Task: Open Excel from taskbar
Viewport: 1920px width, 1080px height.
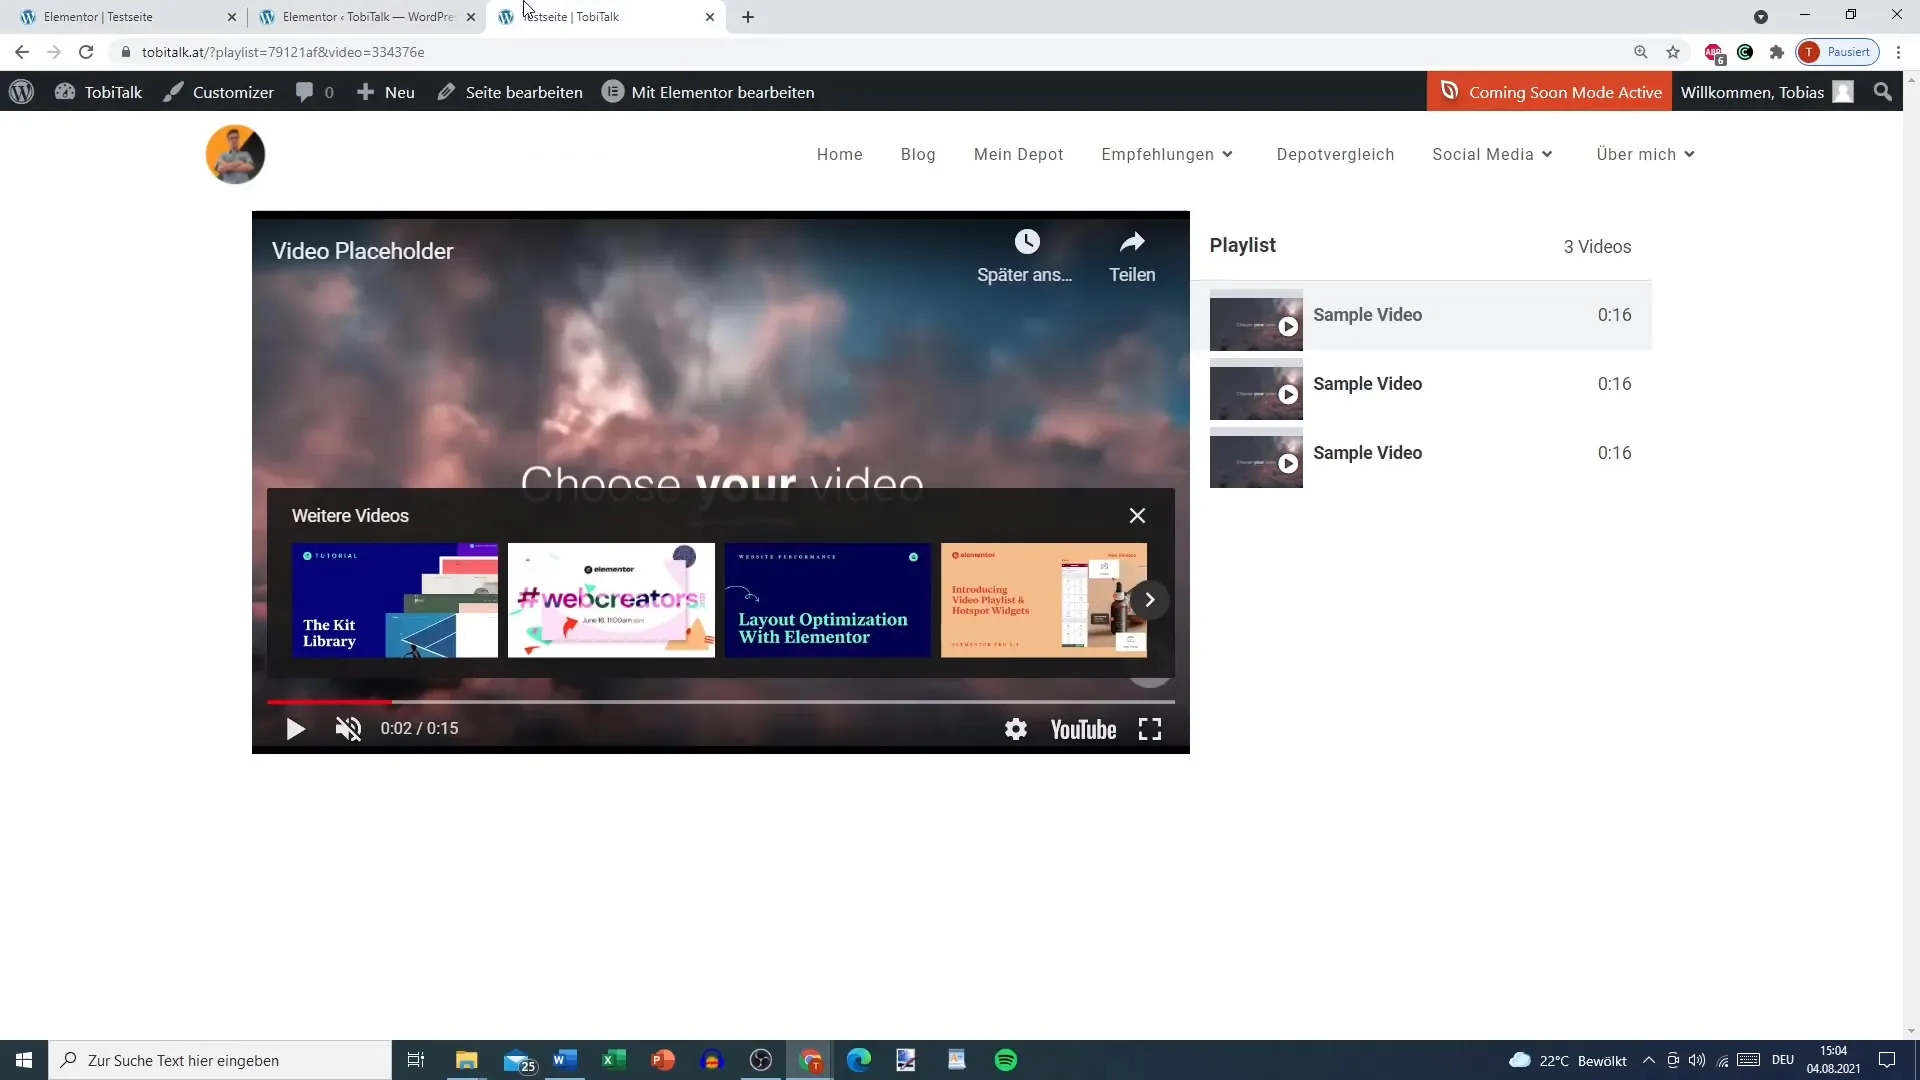Action: (x=614, y=1060)
